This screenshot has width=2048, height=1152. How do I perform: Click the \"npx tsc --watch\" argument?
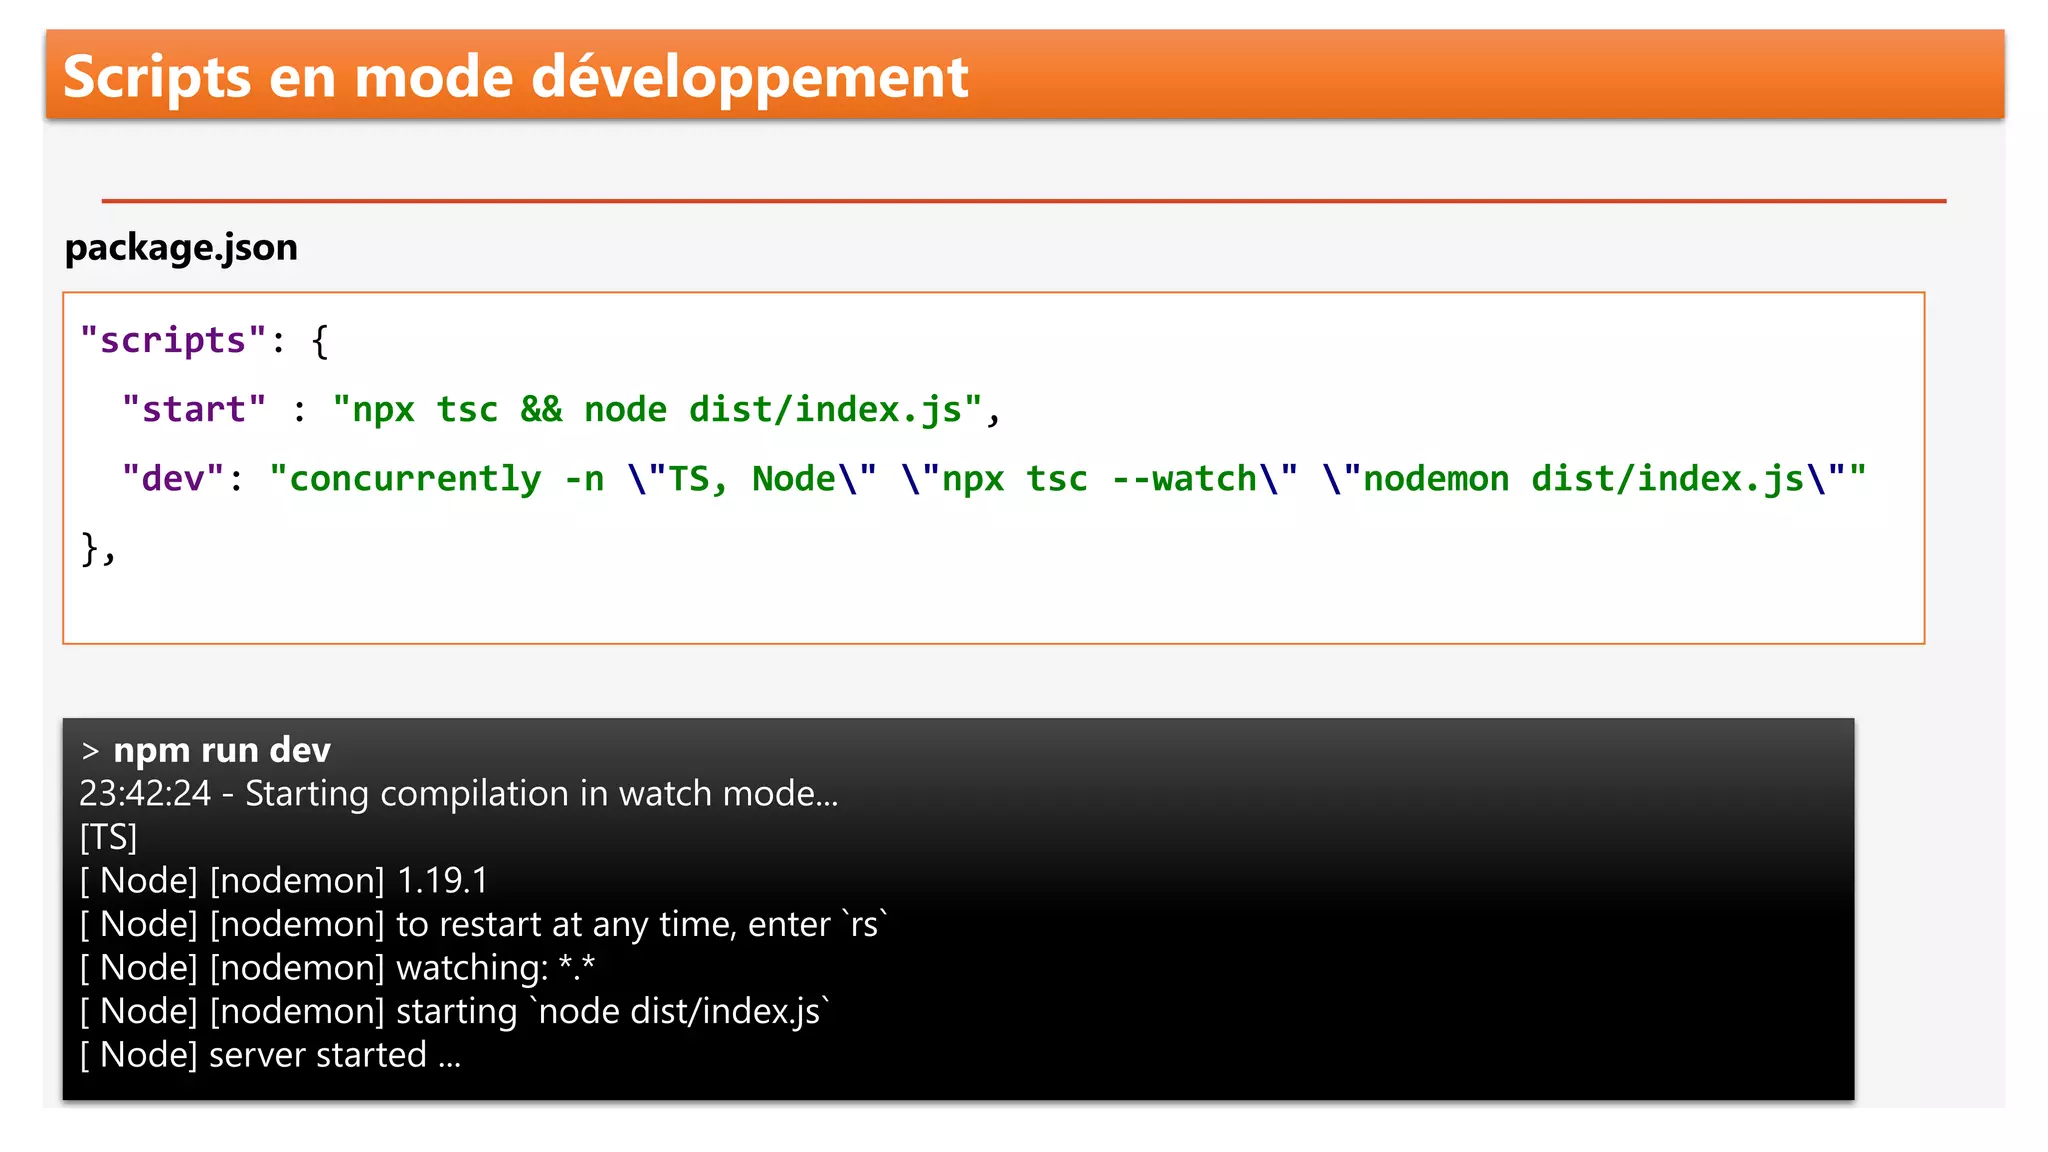click(1099, 479)
